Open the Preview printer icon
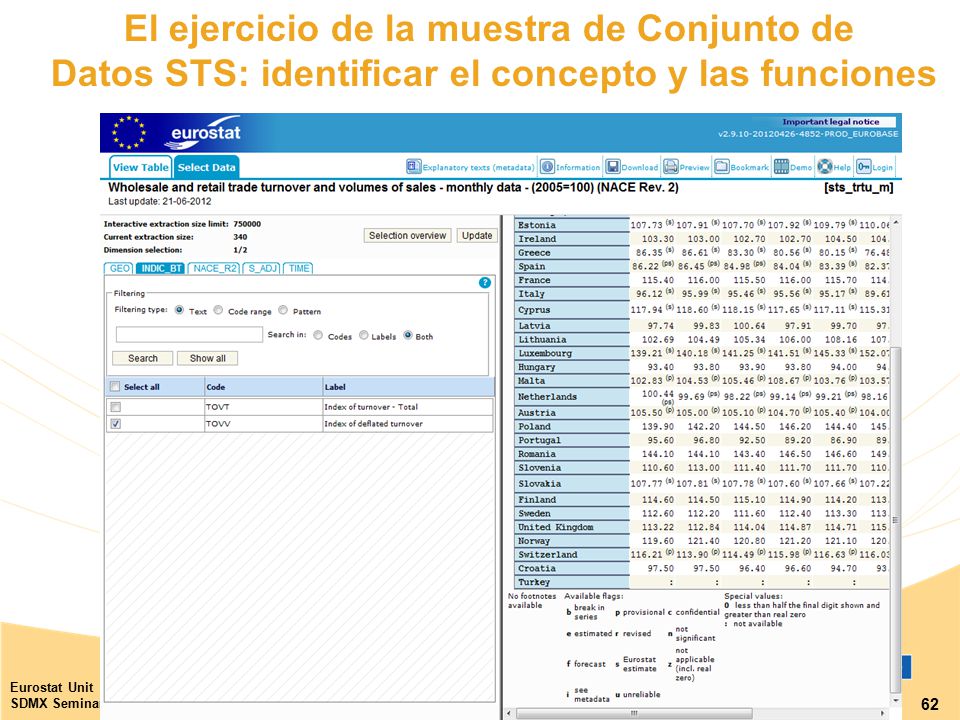The image size is (960, 720). (x=671, y=167)
